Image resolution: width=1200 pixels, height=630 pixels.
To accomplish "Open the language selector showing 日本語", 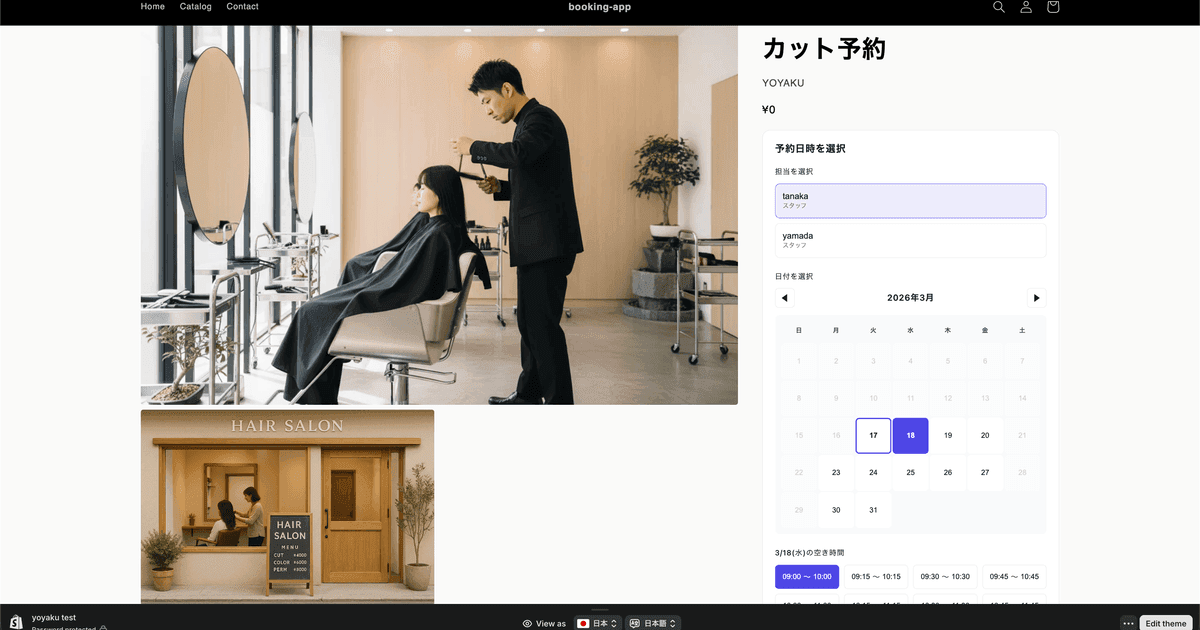I will [652, 622].
